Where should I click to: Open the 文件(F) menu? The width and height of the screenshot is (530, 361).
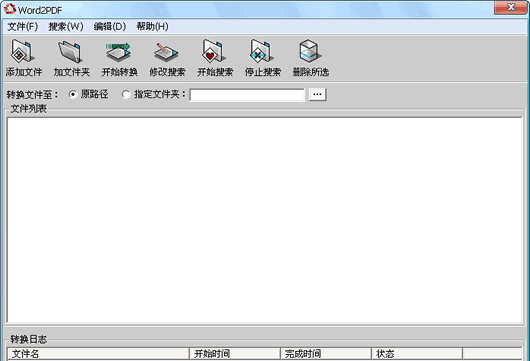tap(23, 26)
